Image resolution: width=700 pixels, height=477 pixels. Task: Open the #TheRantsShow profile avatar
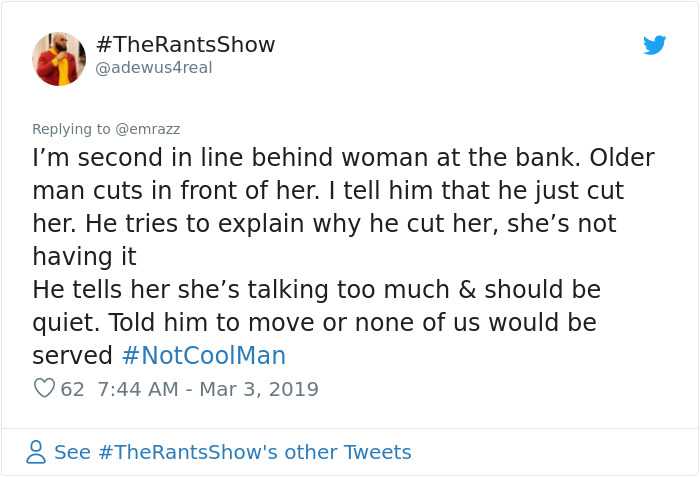(x=59, y=58)
